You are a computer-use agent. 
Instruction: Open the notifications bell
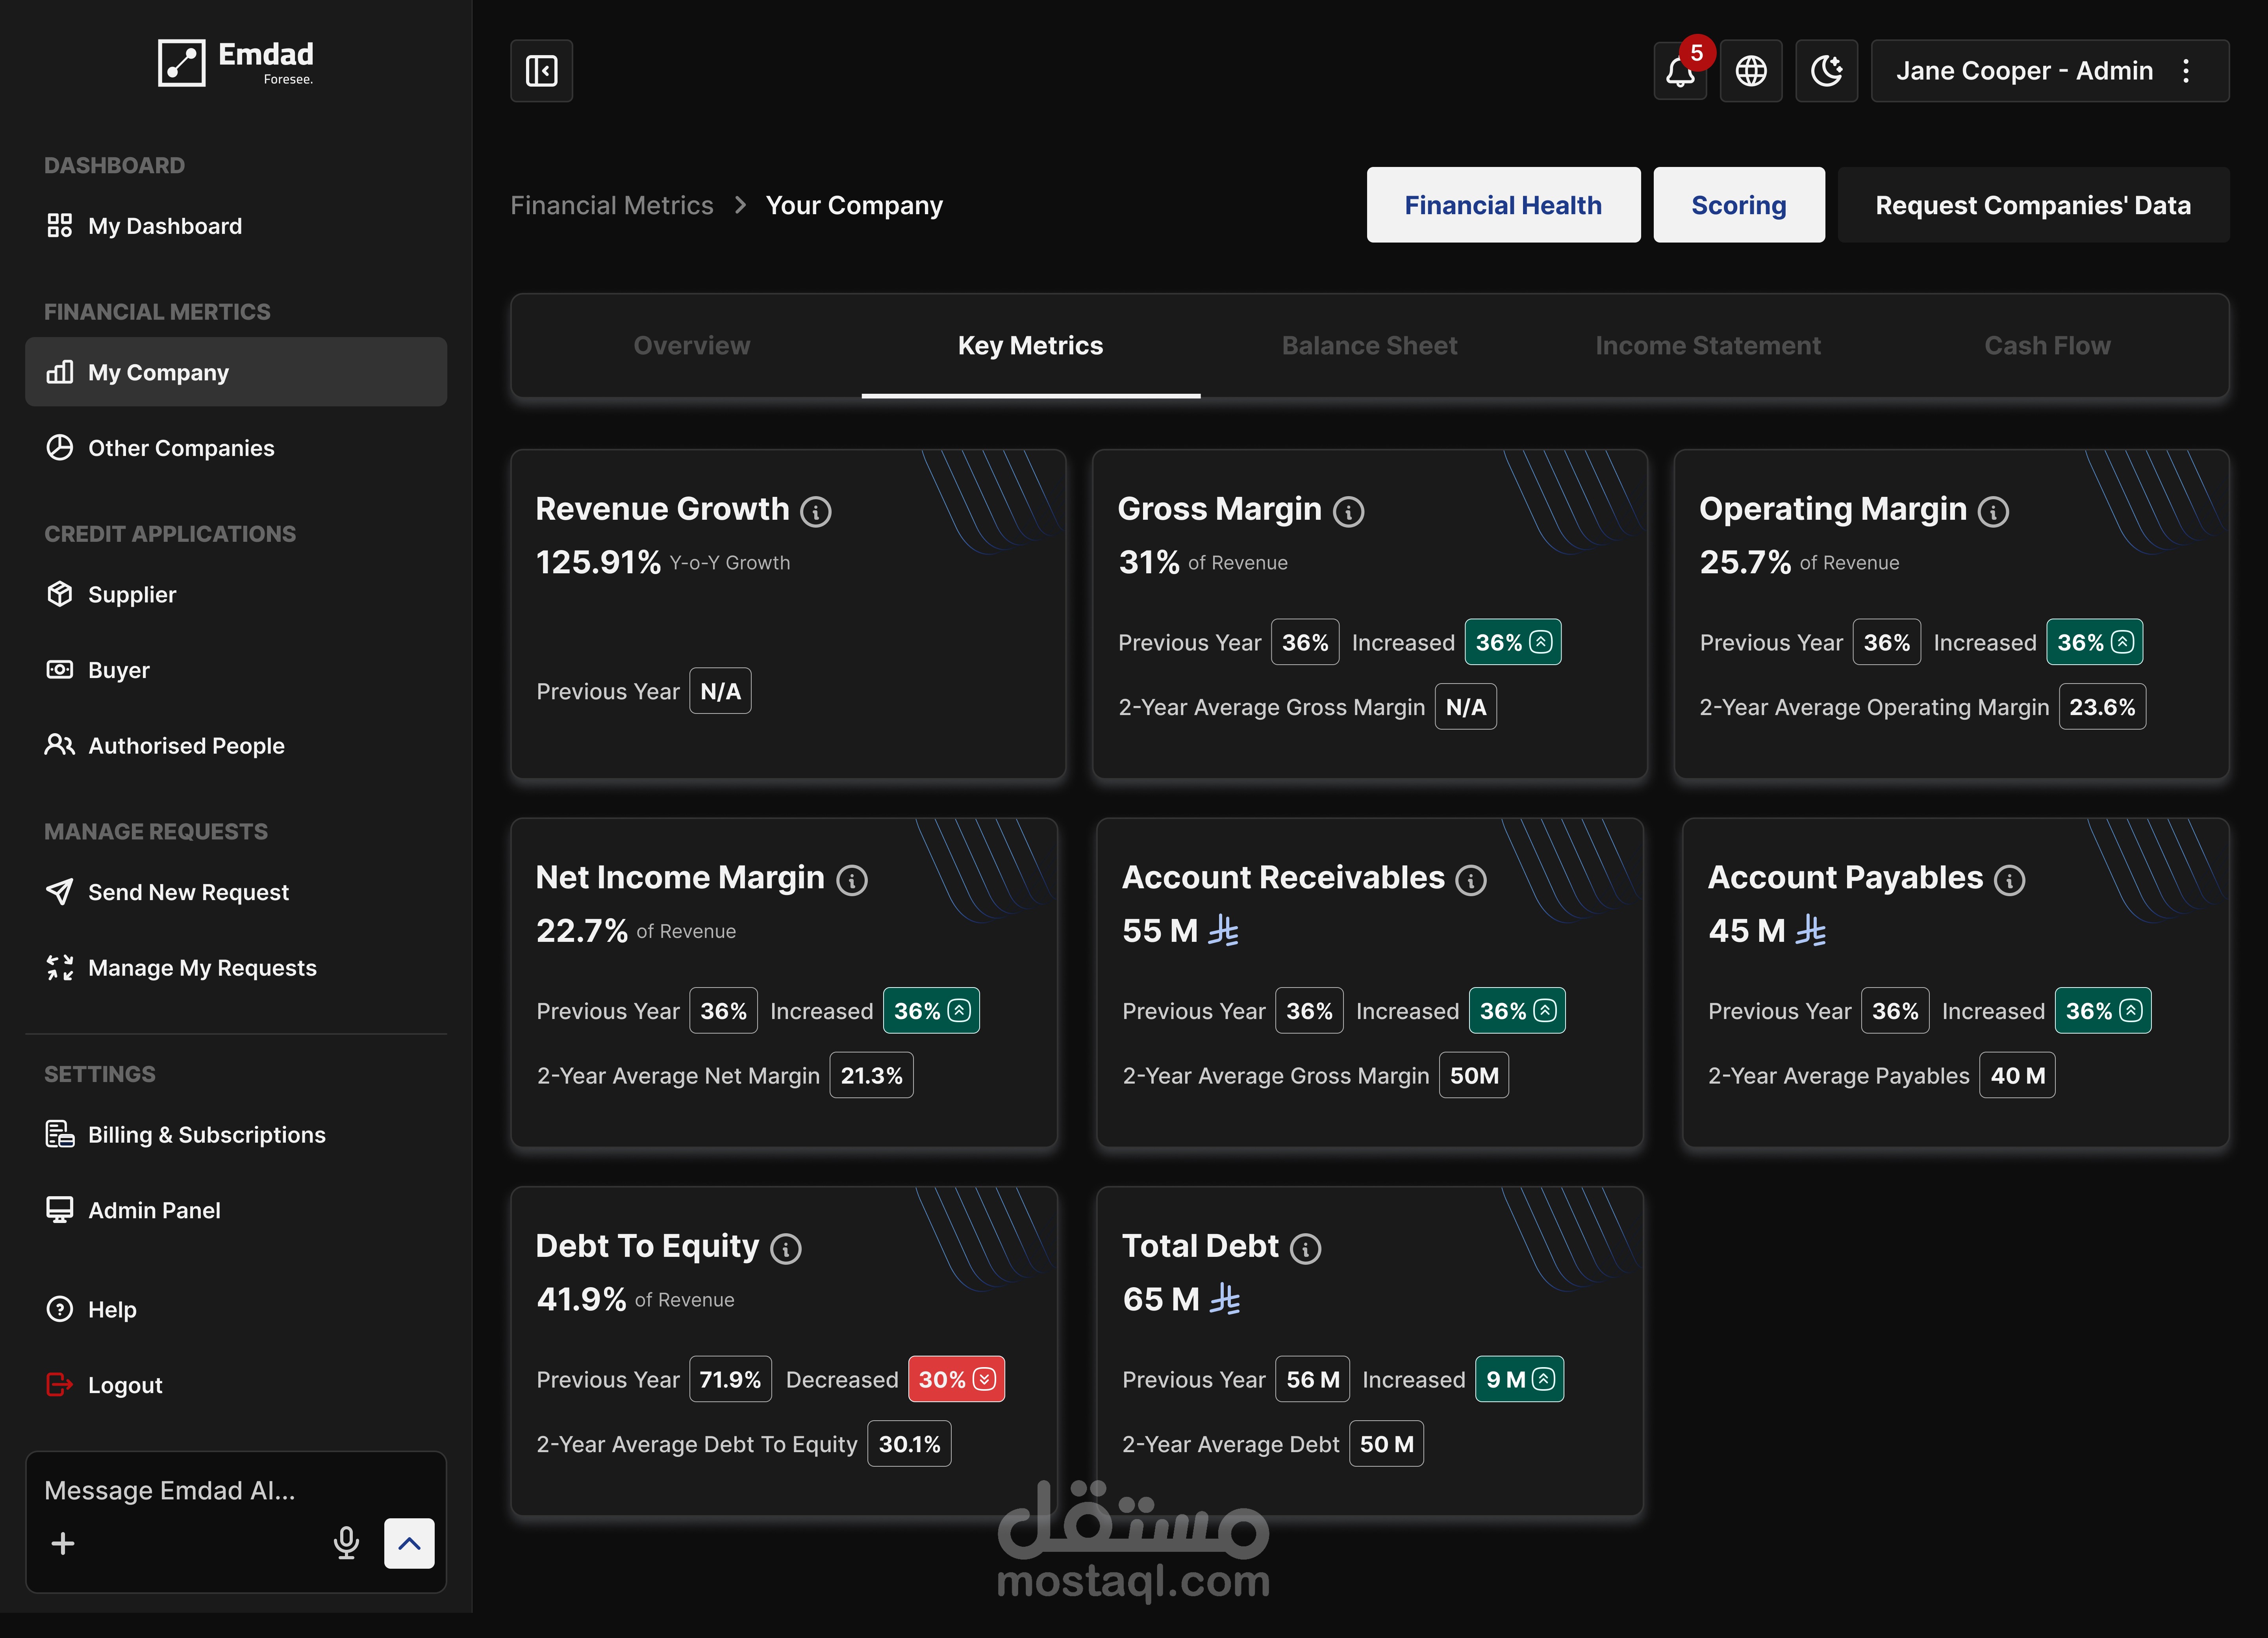tap(1680, 71)
